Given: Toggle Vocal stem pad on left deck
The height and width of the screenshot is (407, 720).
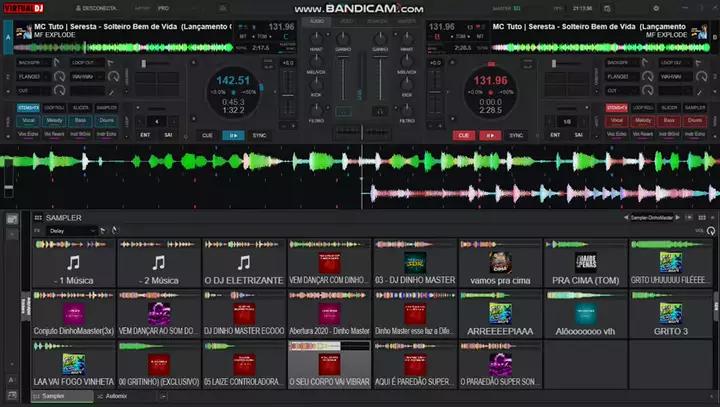Looking at the screenshot, I should 28,121.
